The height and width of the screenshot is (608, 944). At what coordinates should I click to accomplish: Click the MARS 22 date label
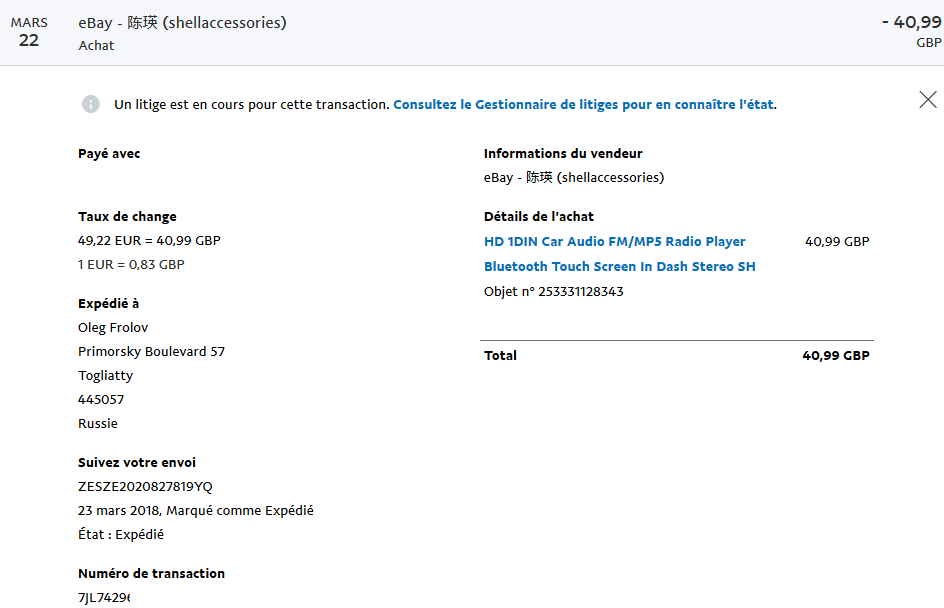click(x=29, y=33)
